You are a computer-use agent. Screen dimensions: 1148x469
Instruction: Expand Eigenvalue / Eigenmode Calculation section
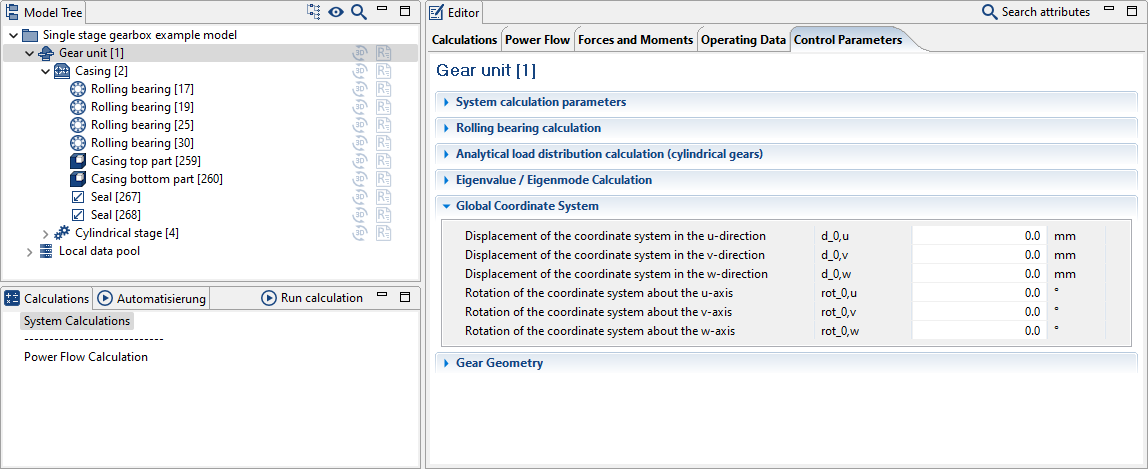[447, 180]
